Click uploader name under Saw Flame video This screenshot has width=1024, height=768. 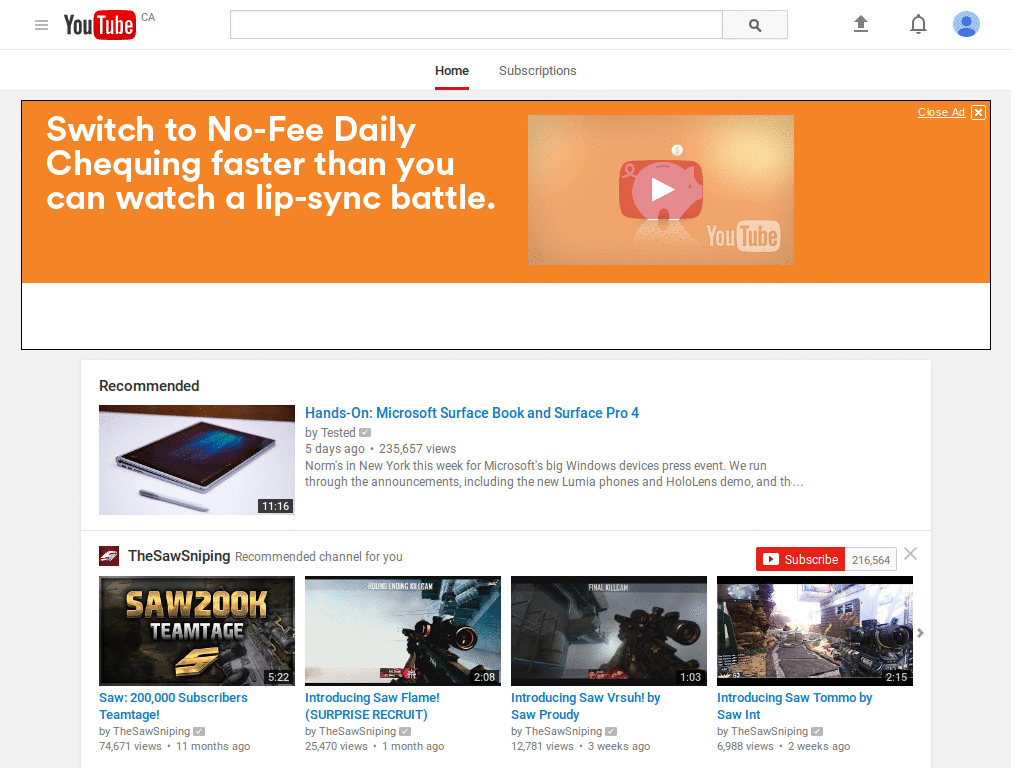(357, 731)
